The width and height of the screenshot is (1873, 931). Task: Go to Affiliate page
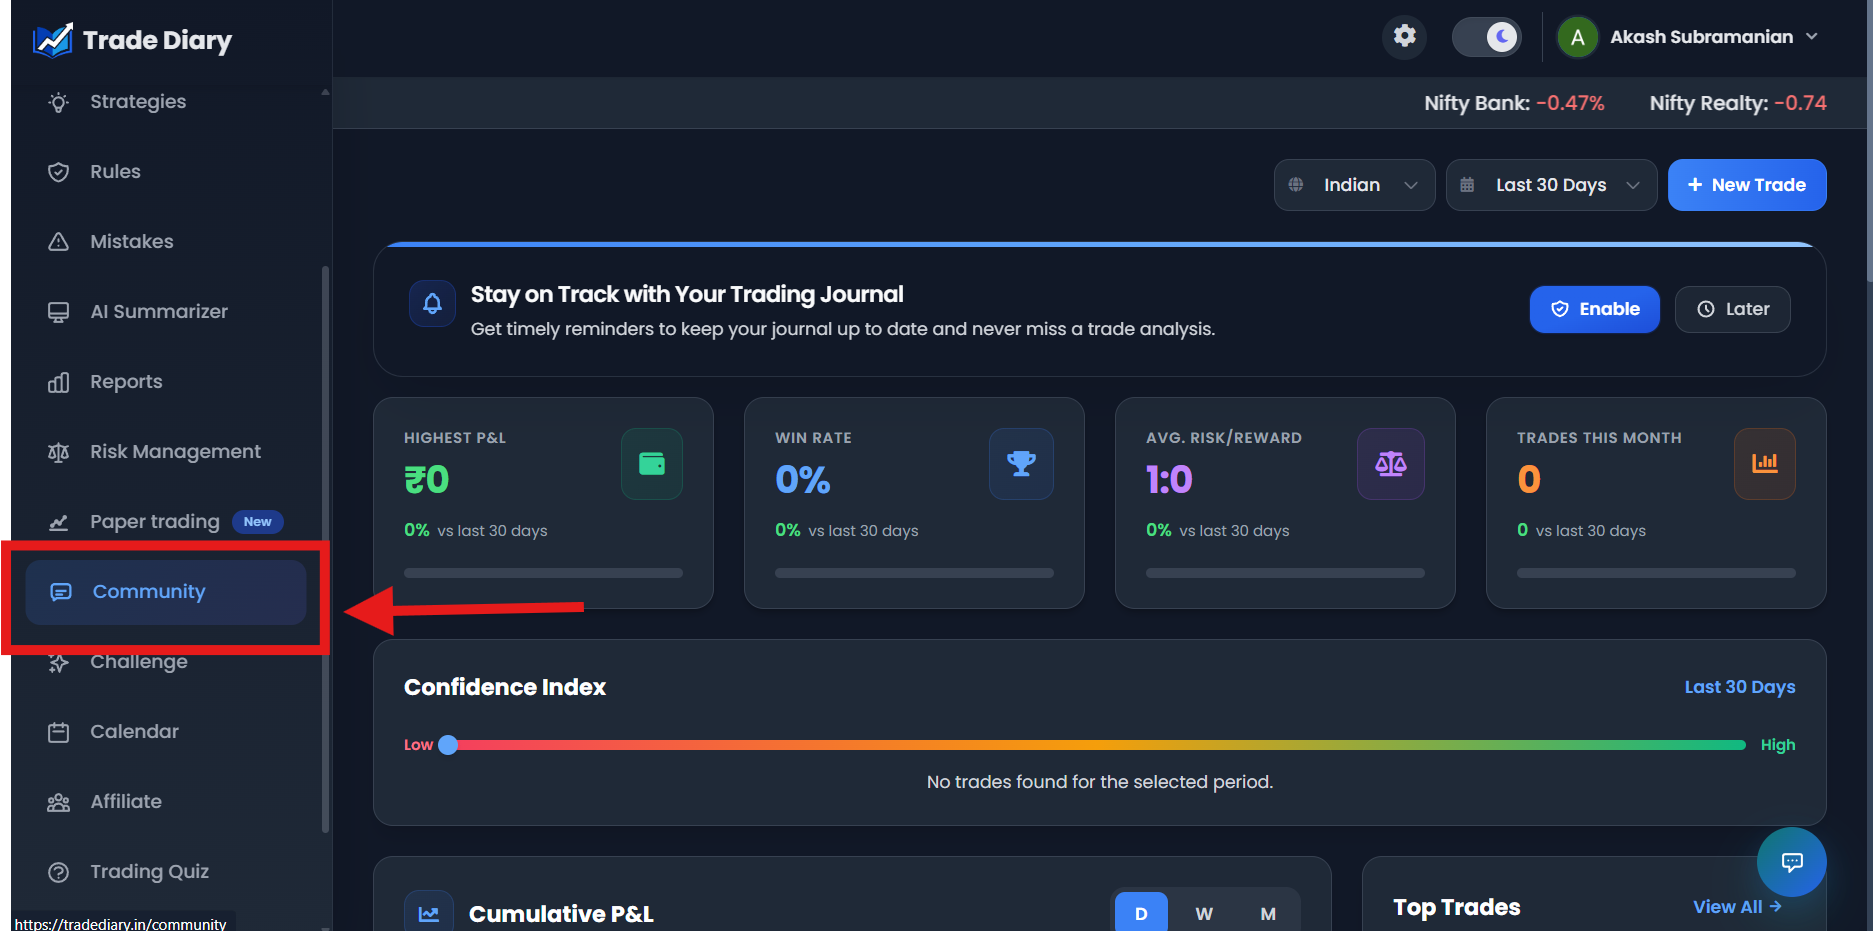click(x=126, y=802)
